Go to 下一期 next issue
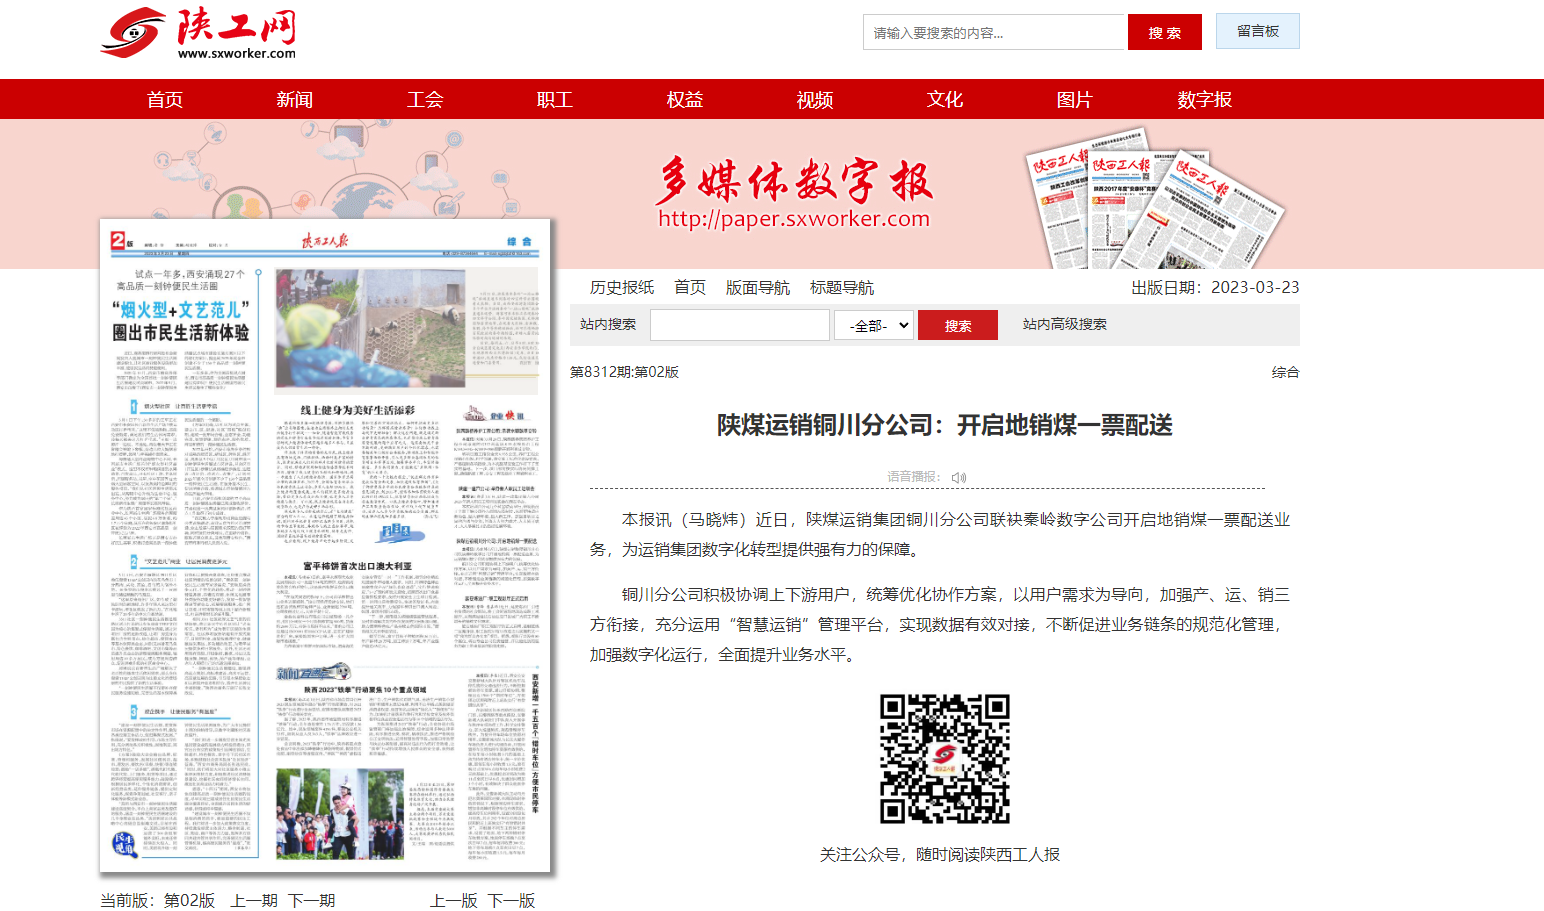Viewport: 1544px width, 911px height. coord(311,900)
